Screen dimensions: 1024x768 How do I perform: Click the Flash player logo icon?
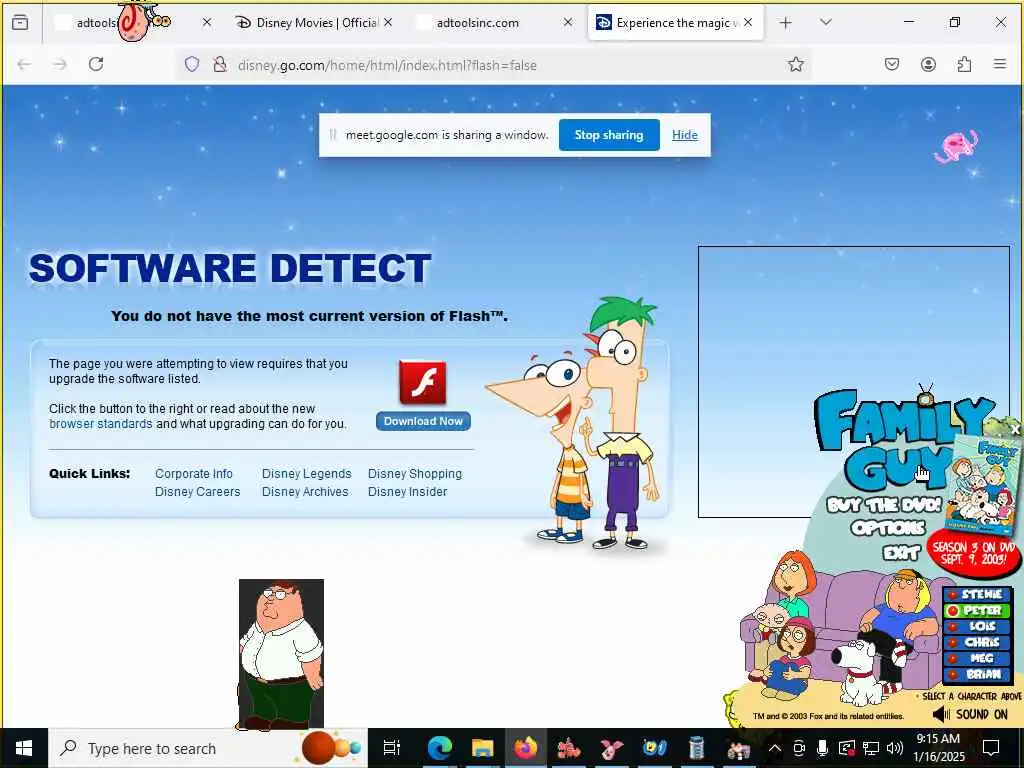click(x=423, y=383)
